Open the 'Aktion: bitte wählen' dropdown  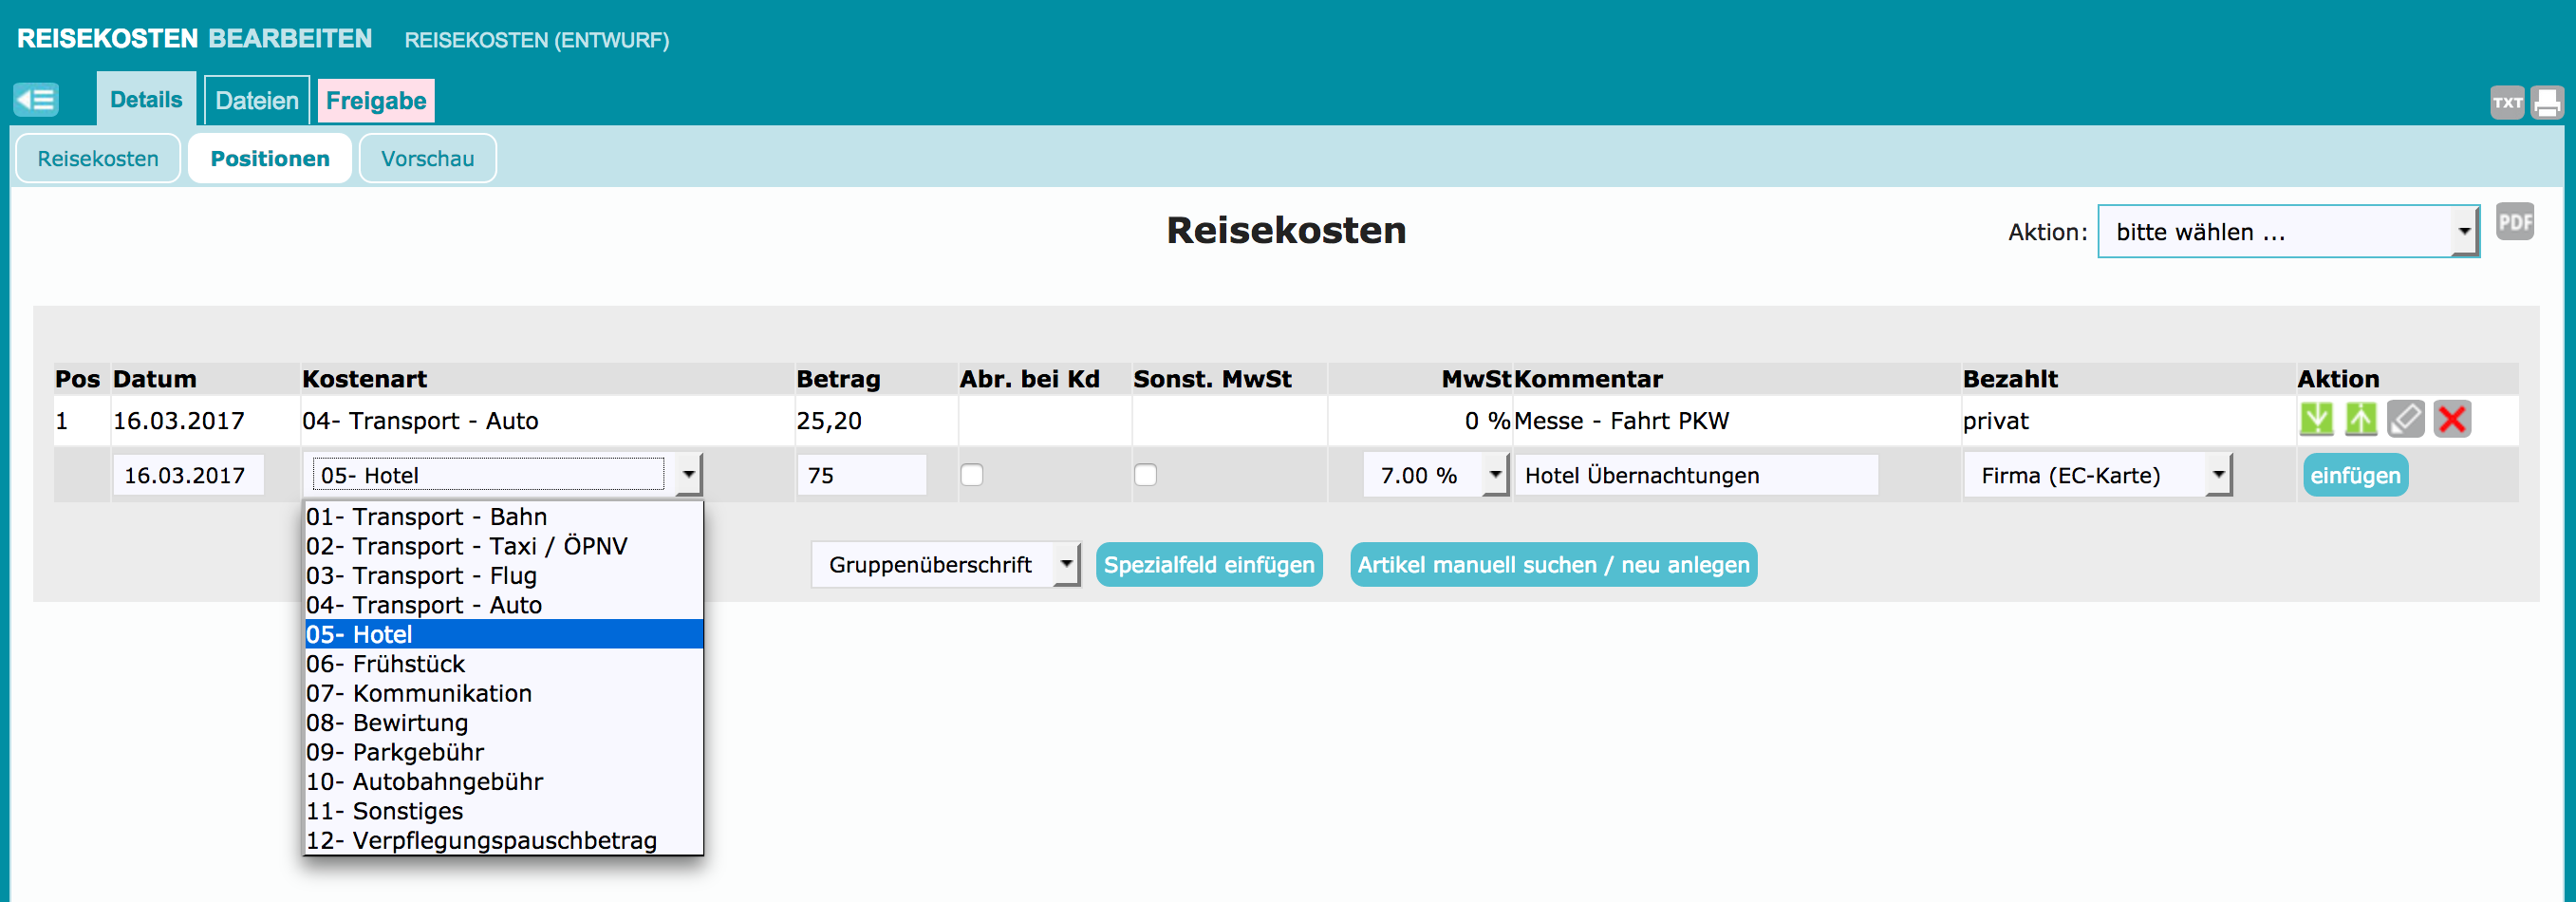point(2287,232)
